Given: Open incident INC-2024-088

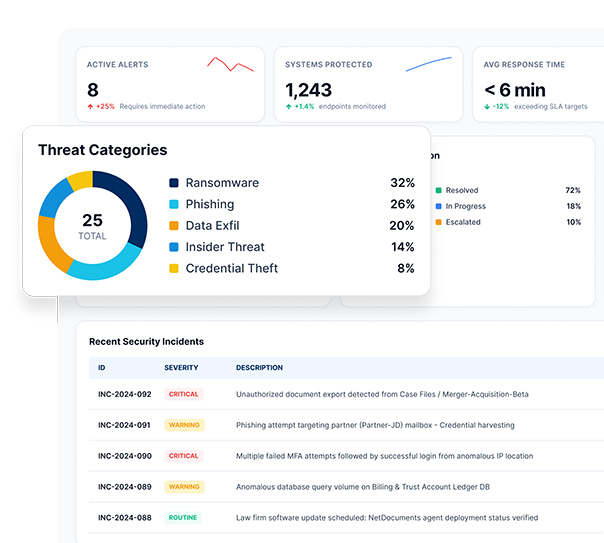Looking at the screenshot, I should (x=125, y=518).
